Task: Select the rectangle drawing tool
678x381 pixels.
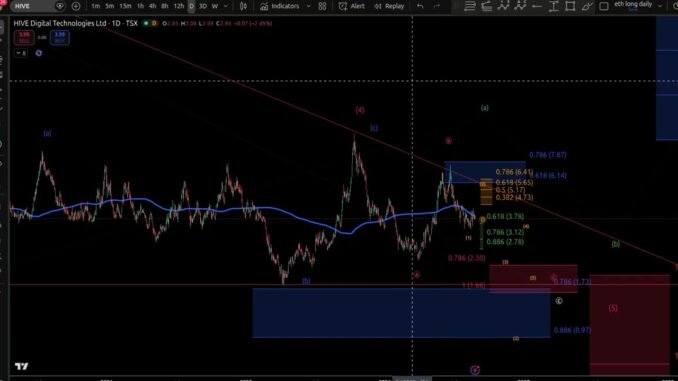Action: tap(570, 6)
